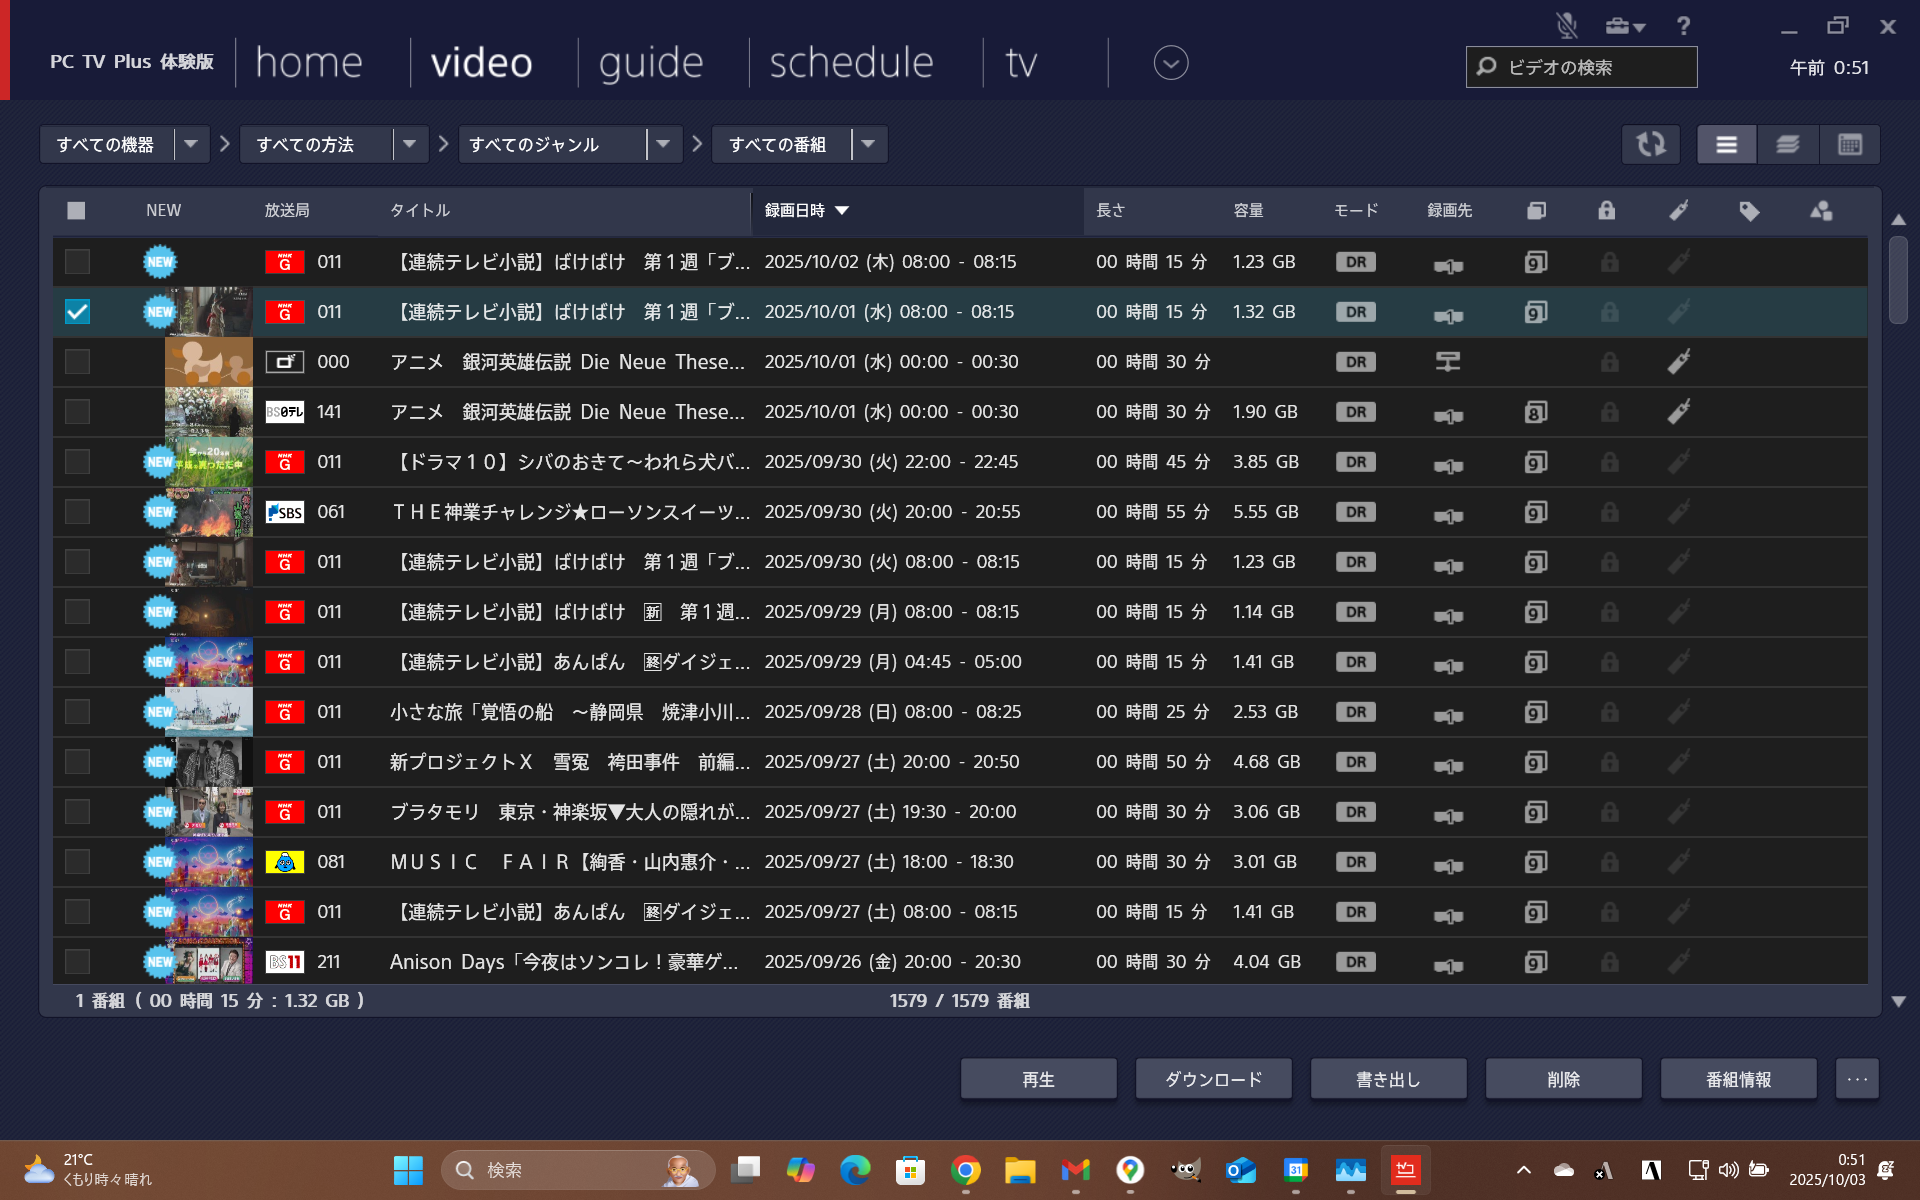The image size is (1920, 1200).
Task: Click the vertical scrollbar thumb of list
Action: (x=1898, y=280)
